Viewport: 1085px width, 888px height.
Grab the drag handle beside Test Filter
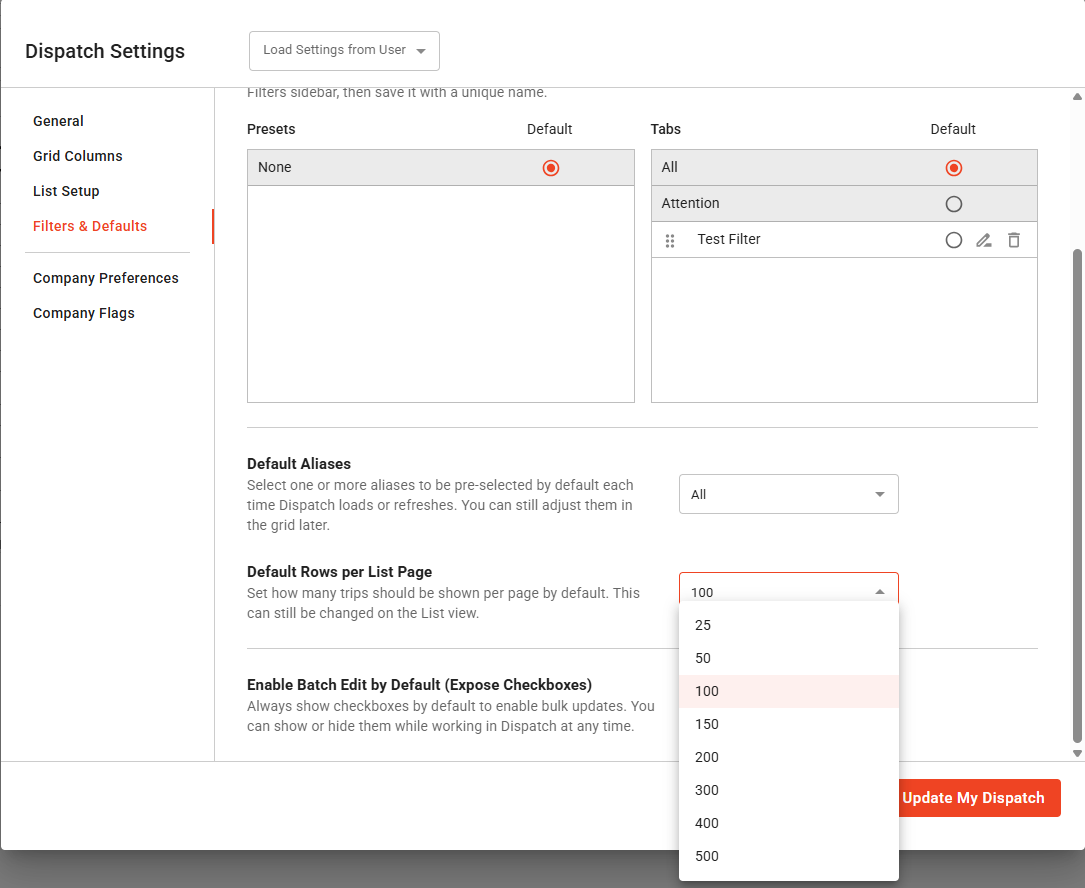[x=670, y=240]
